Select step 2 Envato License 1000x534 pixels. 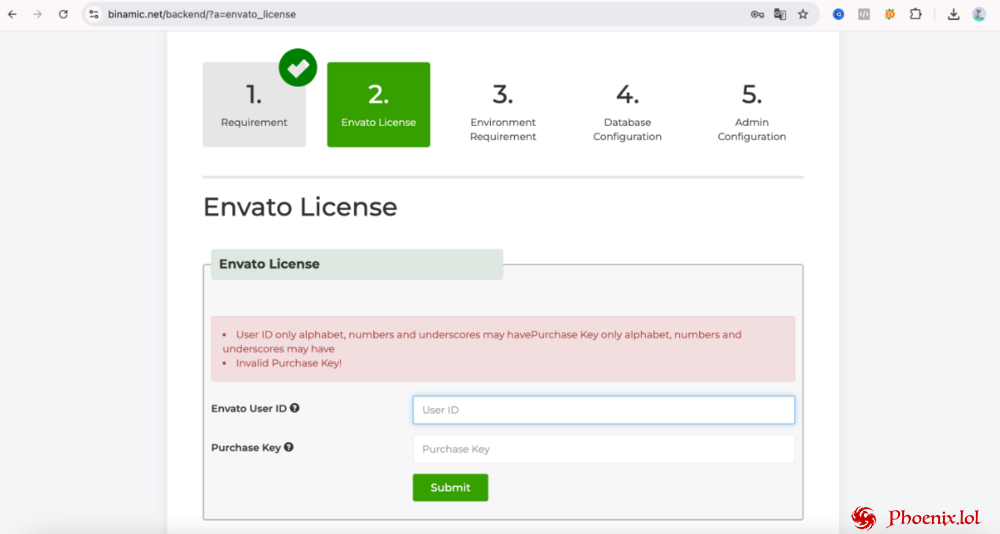378,105
